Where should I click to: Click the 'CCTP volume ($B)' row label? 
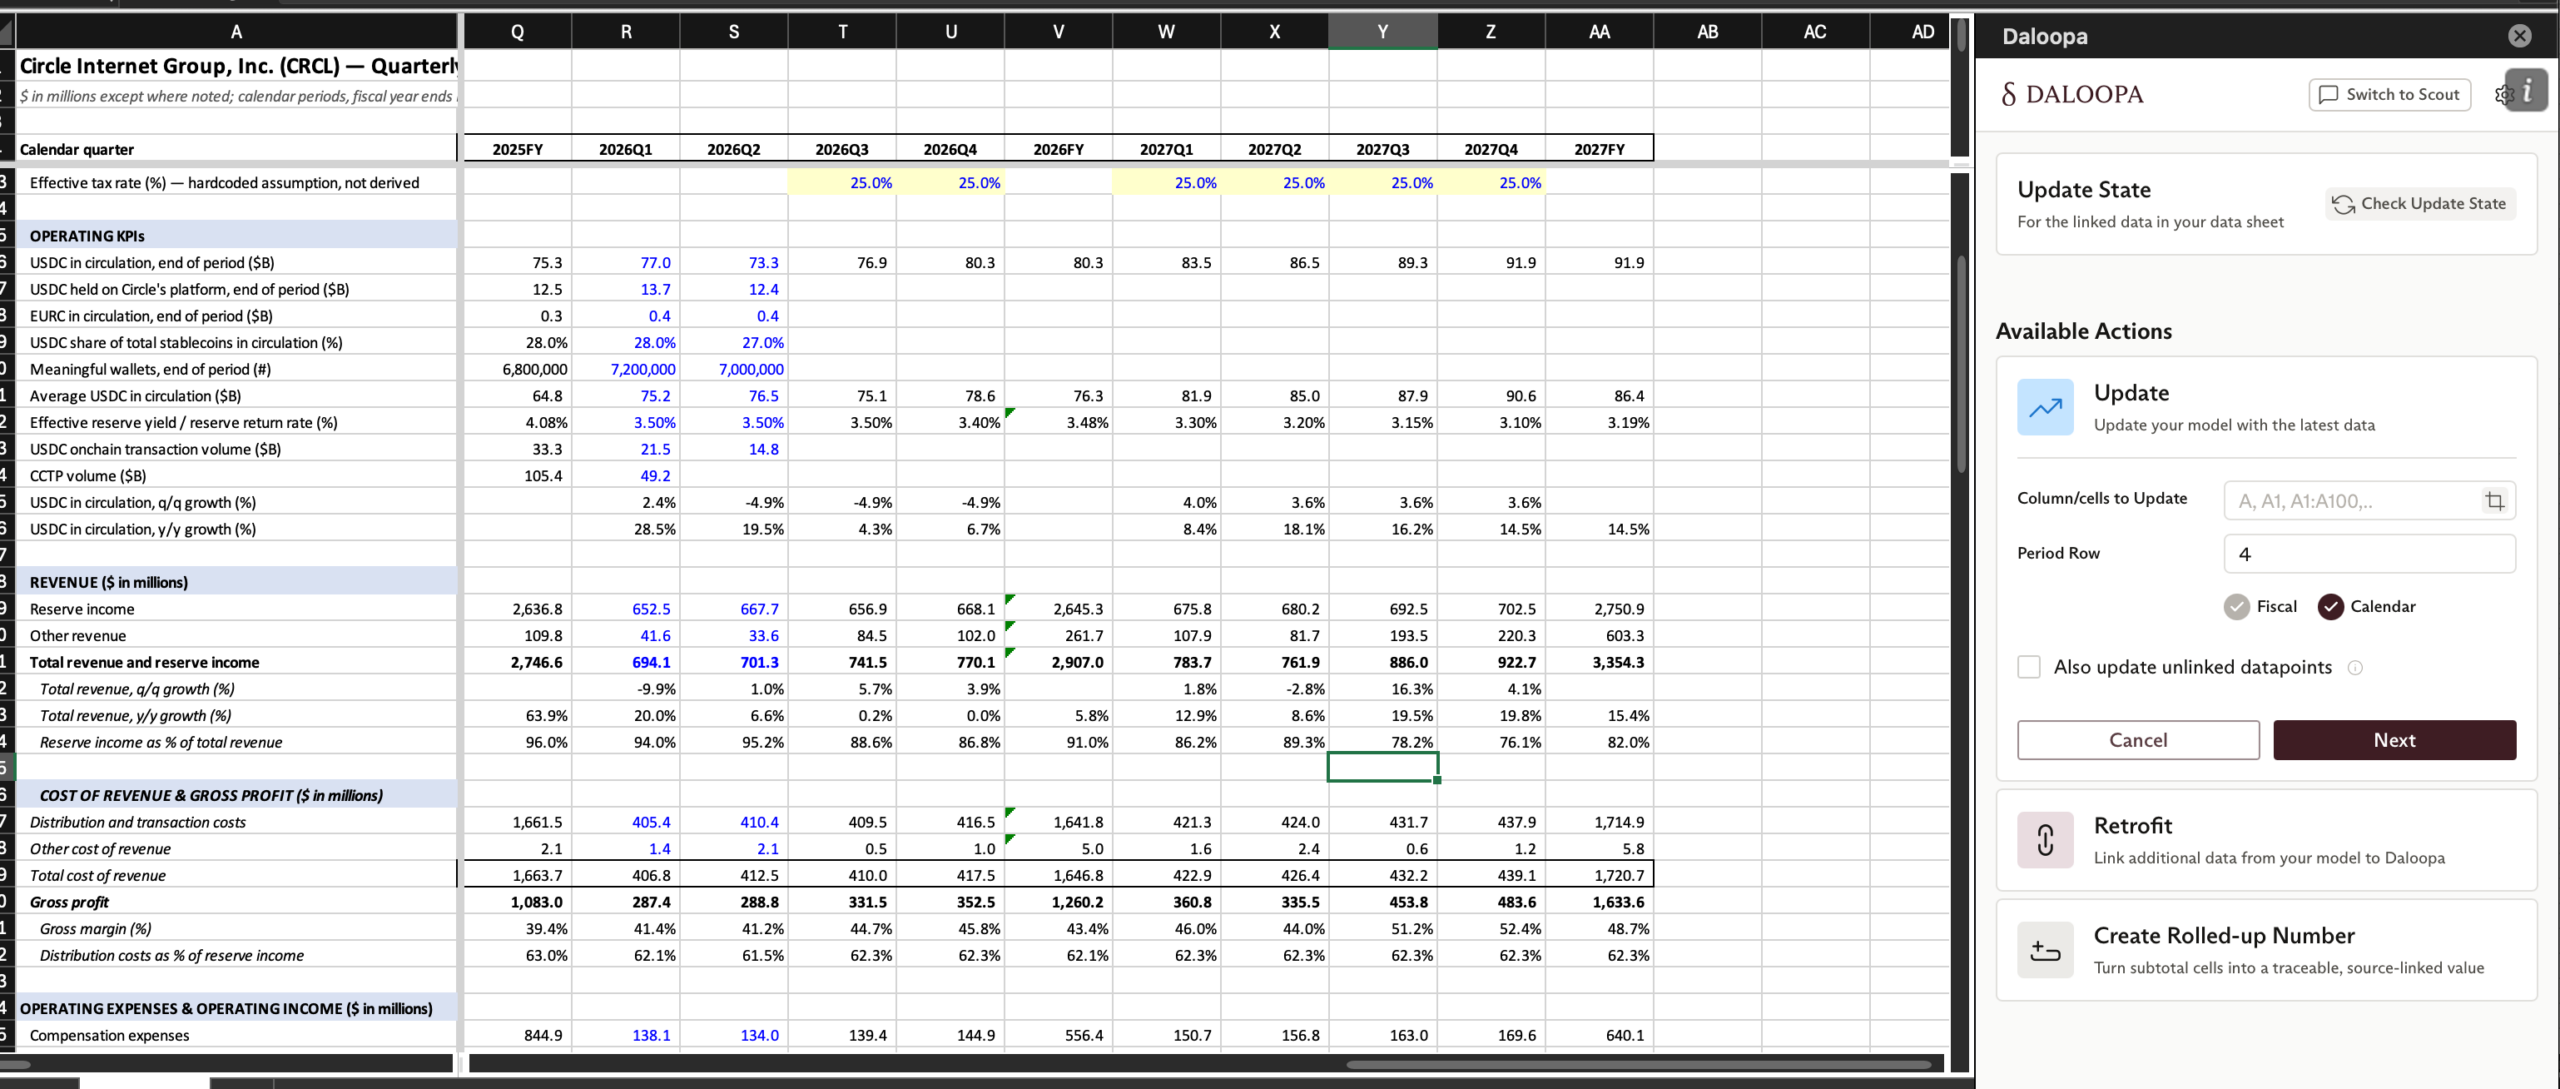point(88,476)
